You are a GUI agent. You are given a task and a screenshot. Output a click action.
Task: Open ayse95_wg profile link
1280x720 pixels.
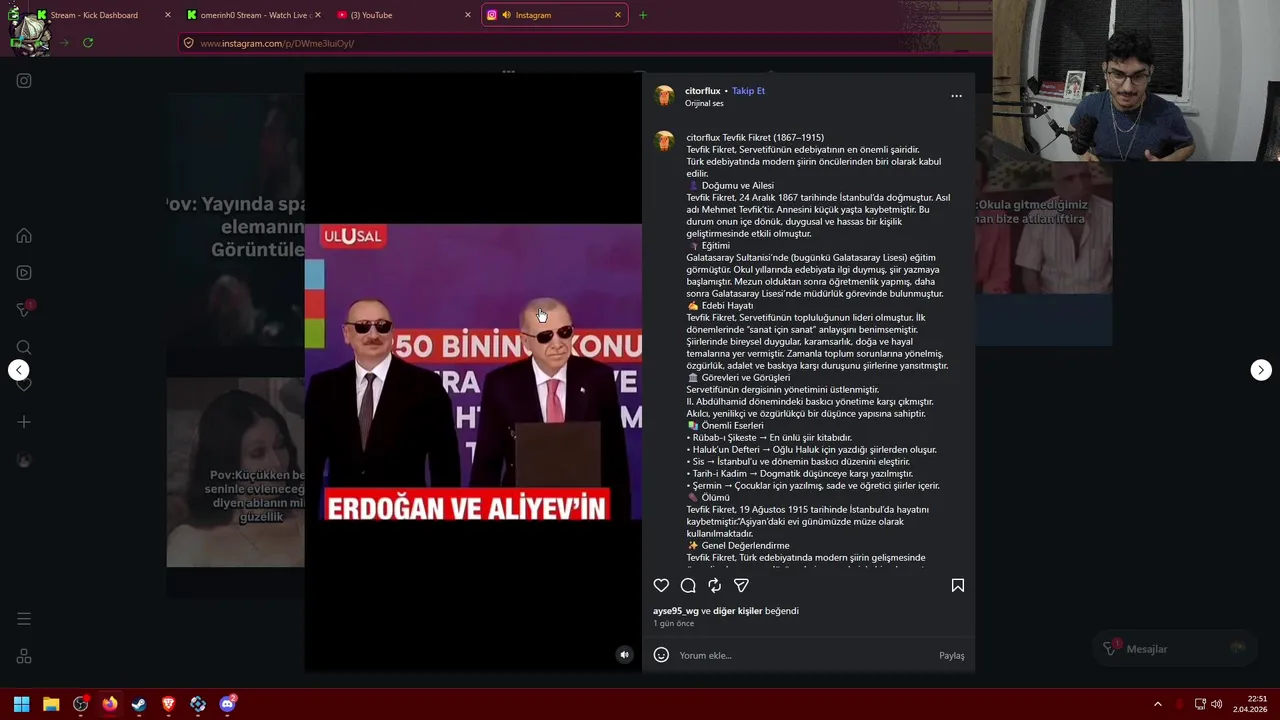click(x=676, y=611)
